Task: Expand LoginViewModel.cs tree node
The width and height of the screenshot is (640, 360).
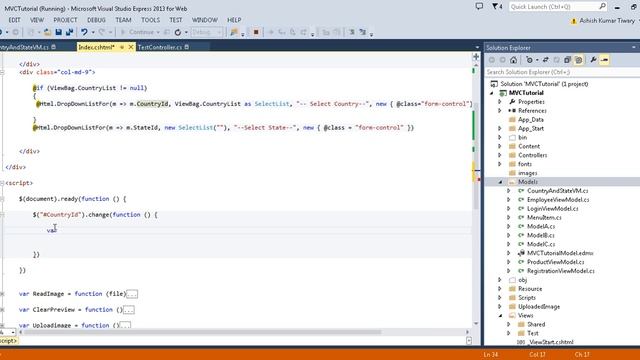Action: (509, 209)
